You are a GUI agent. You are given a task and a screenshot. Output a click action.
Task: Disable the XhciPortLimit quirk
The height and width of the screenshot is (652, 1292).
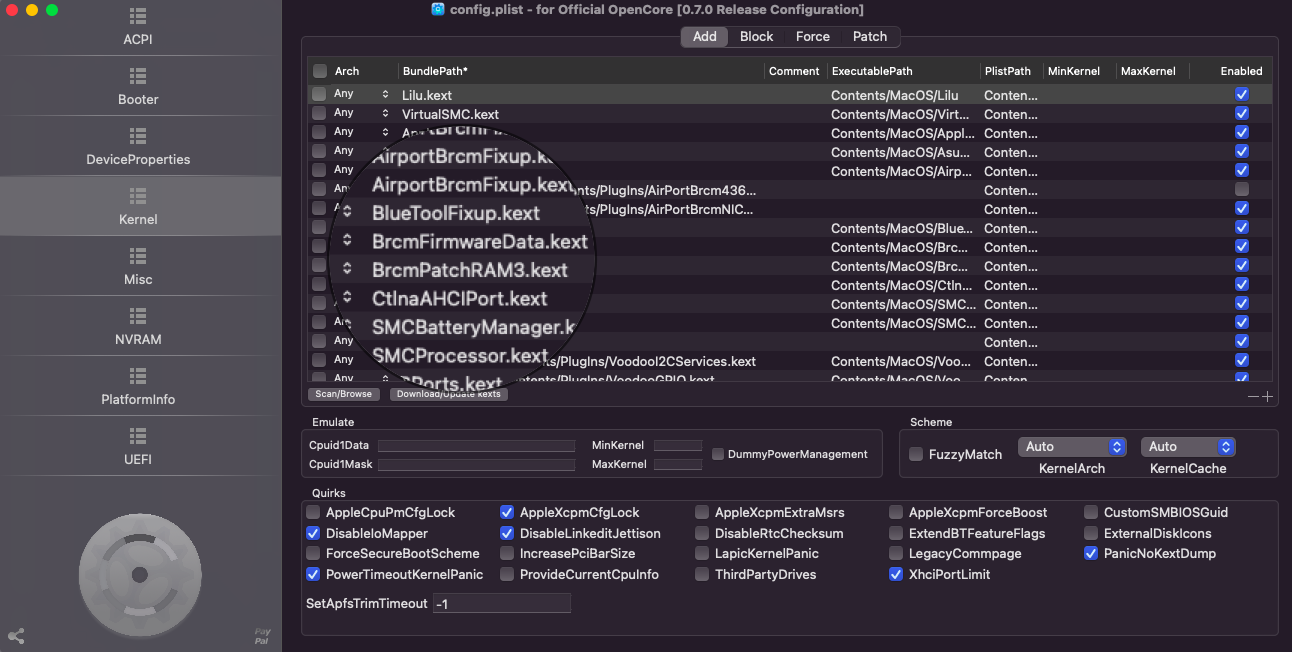pyautogui.click(x=896, y=575)
